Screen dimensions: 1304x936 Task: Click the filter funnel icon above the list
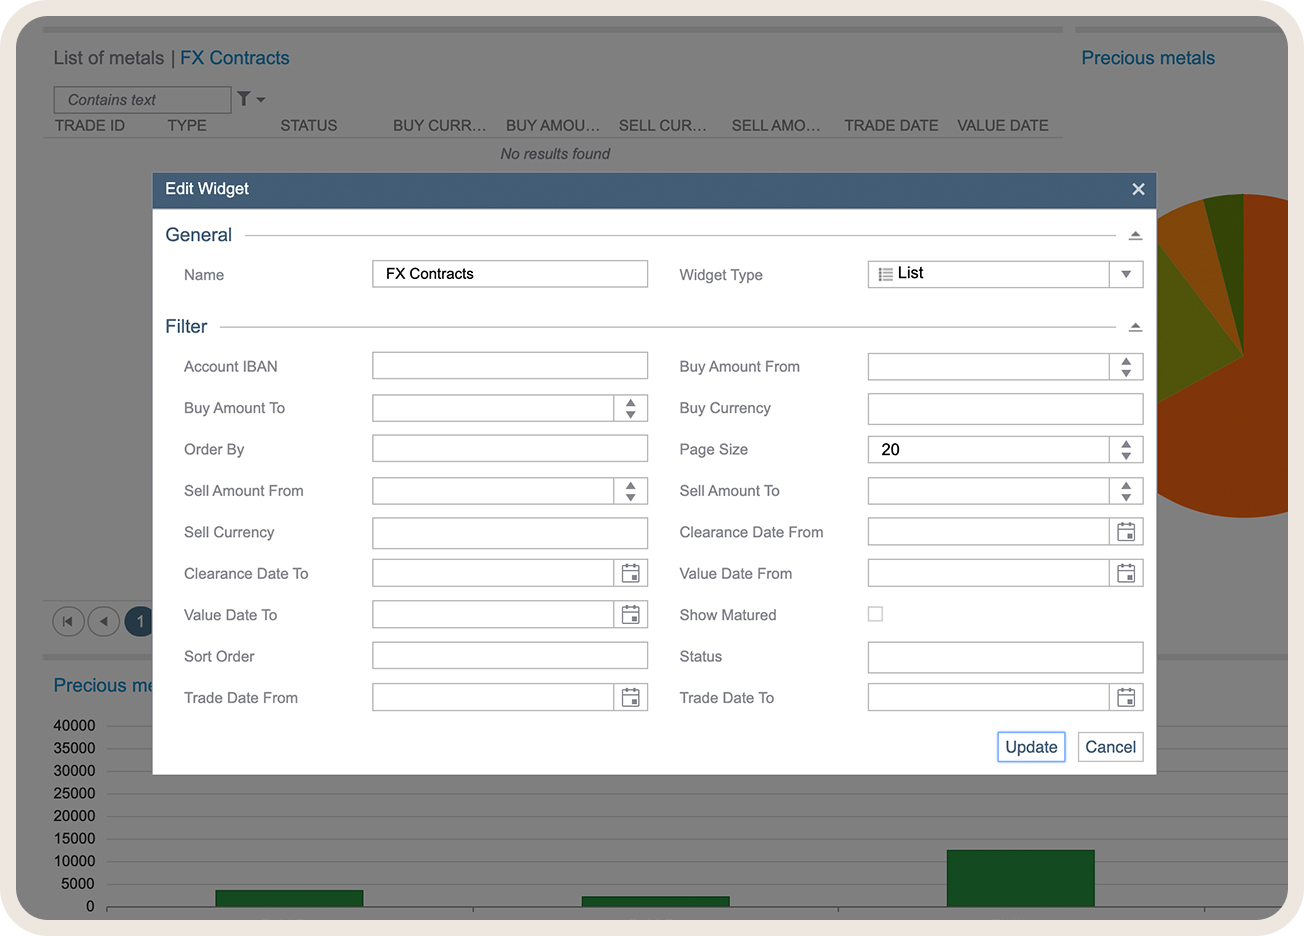(244, 99)
